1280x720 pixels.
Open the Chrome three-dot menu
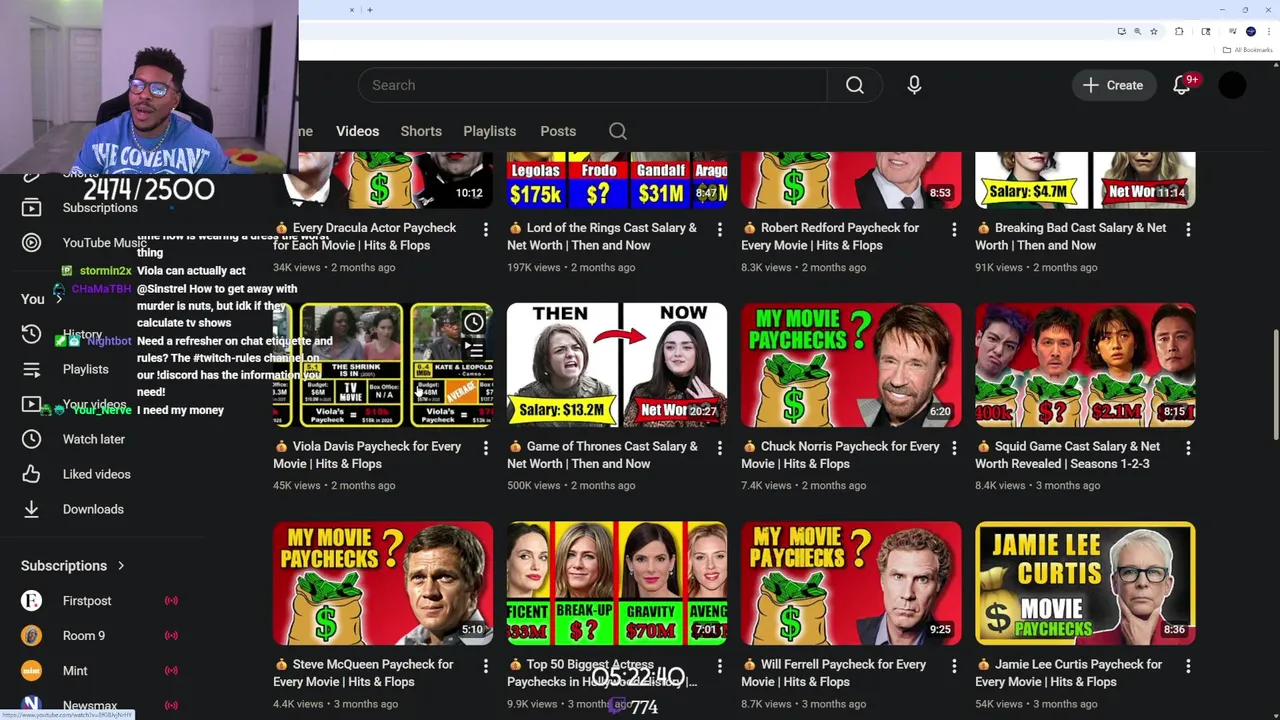tap(1268, 31)
